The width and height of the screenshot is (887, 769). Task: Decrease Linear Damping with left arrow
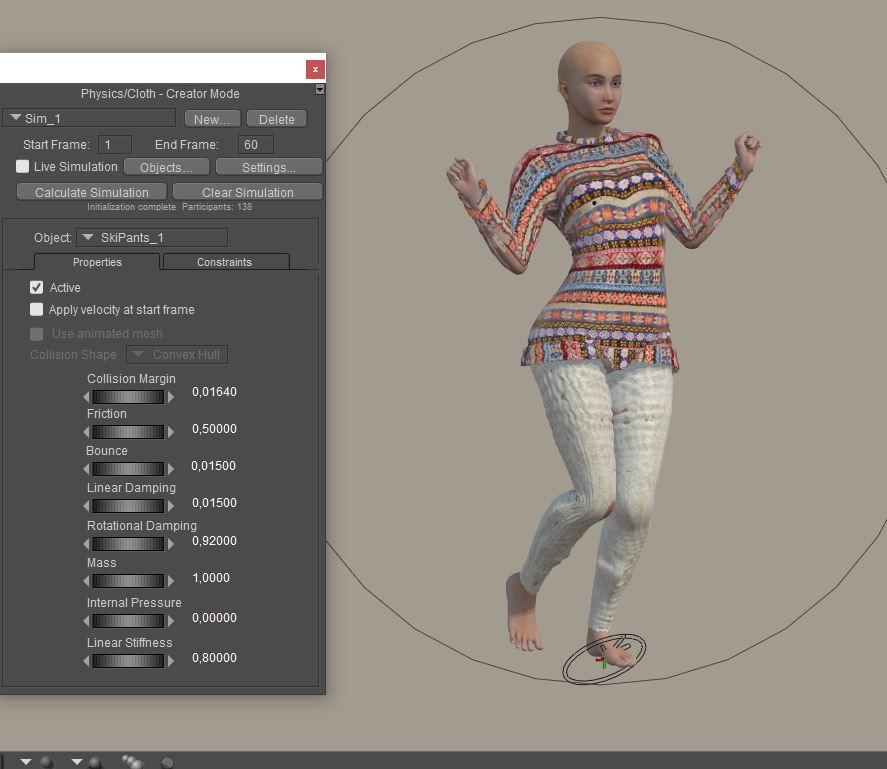pyautogui.click(x=87, y=506)
